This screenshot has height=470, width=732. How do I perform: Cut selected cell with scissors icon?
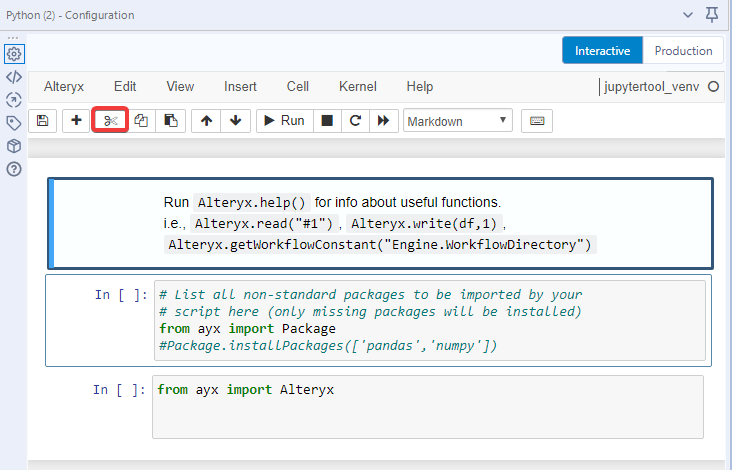[x=110, y=121]
